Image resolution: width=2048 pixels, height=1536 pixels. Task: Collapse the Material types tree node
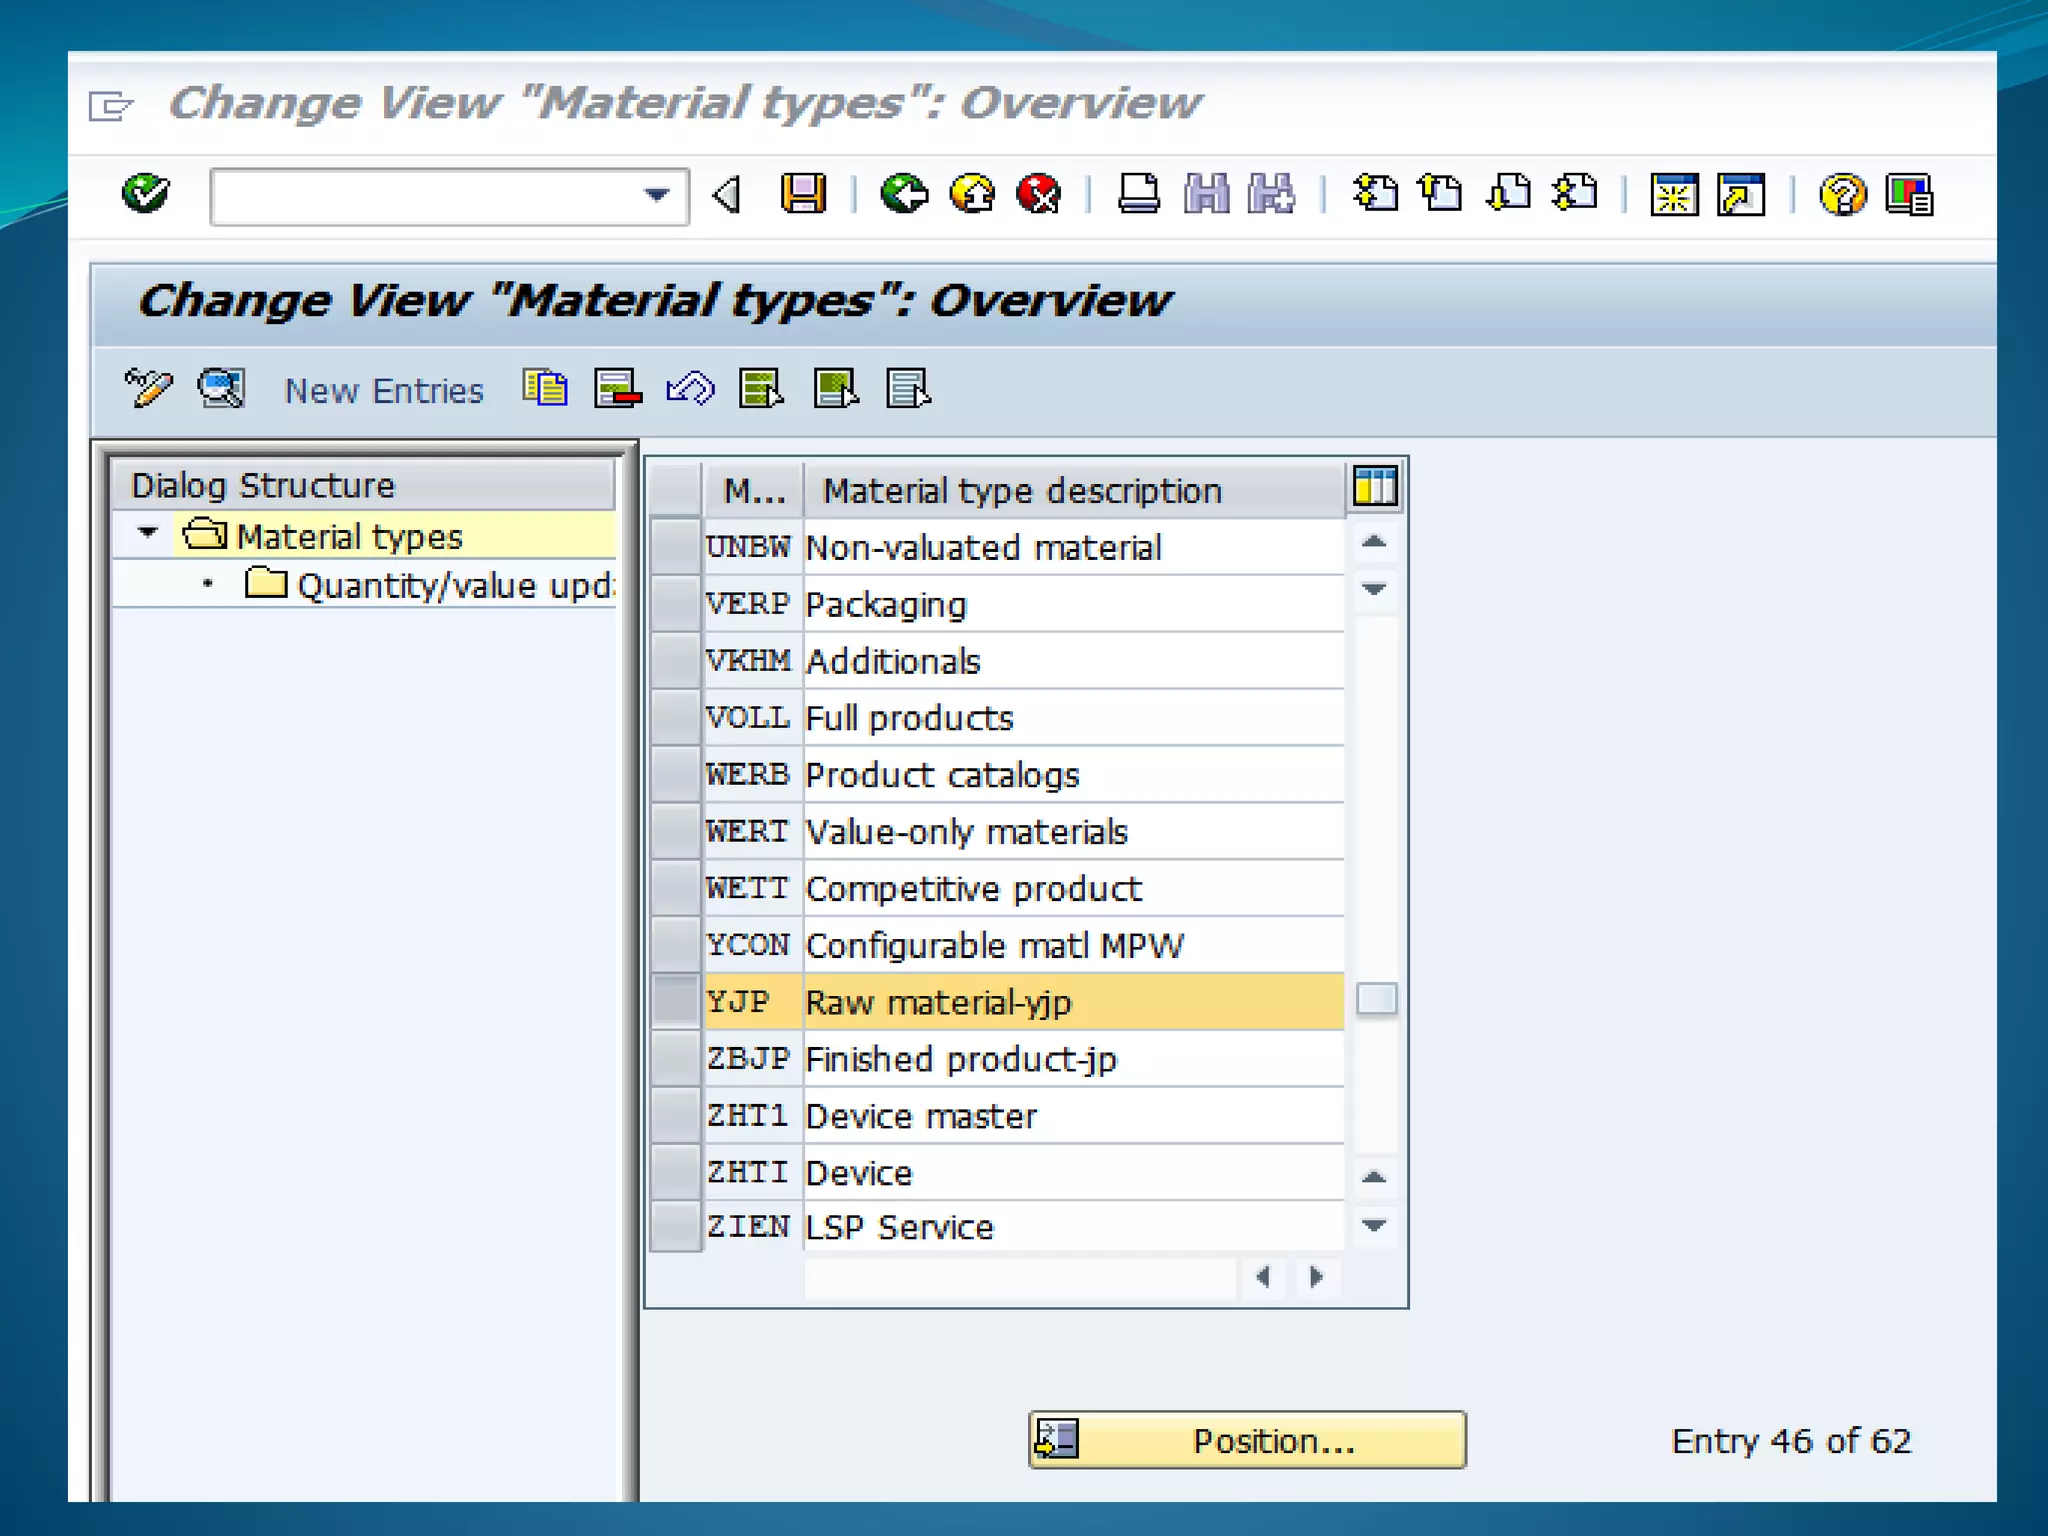pyautogui.click(x=148, y=534)
